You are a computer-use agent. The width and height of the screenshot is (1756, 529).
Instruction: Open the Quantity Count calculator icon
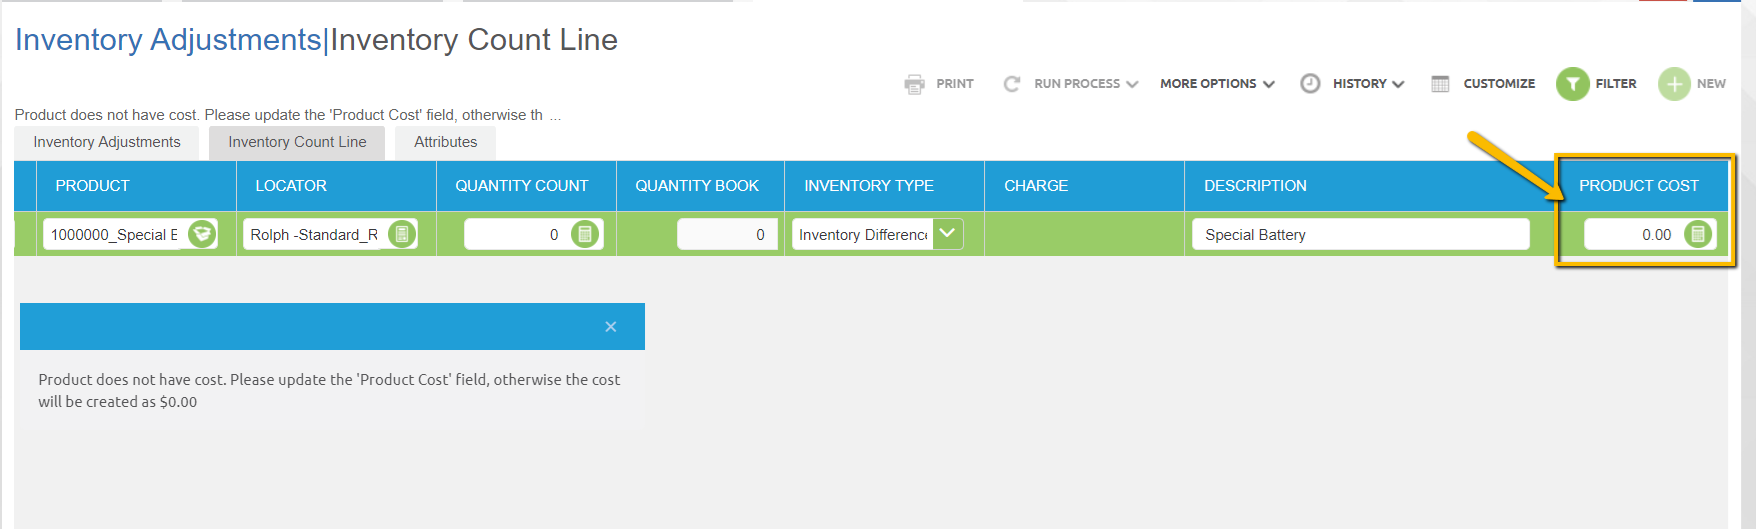click(x=585, y=234)
